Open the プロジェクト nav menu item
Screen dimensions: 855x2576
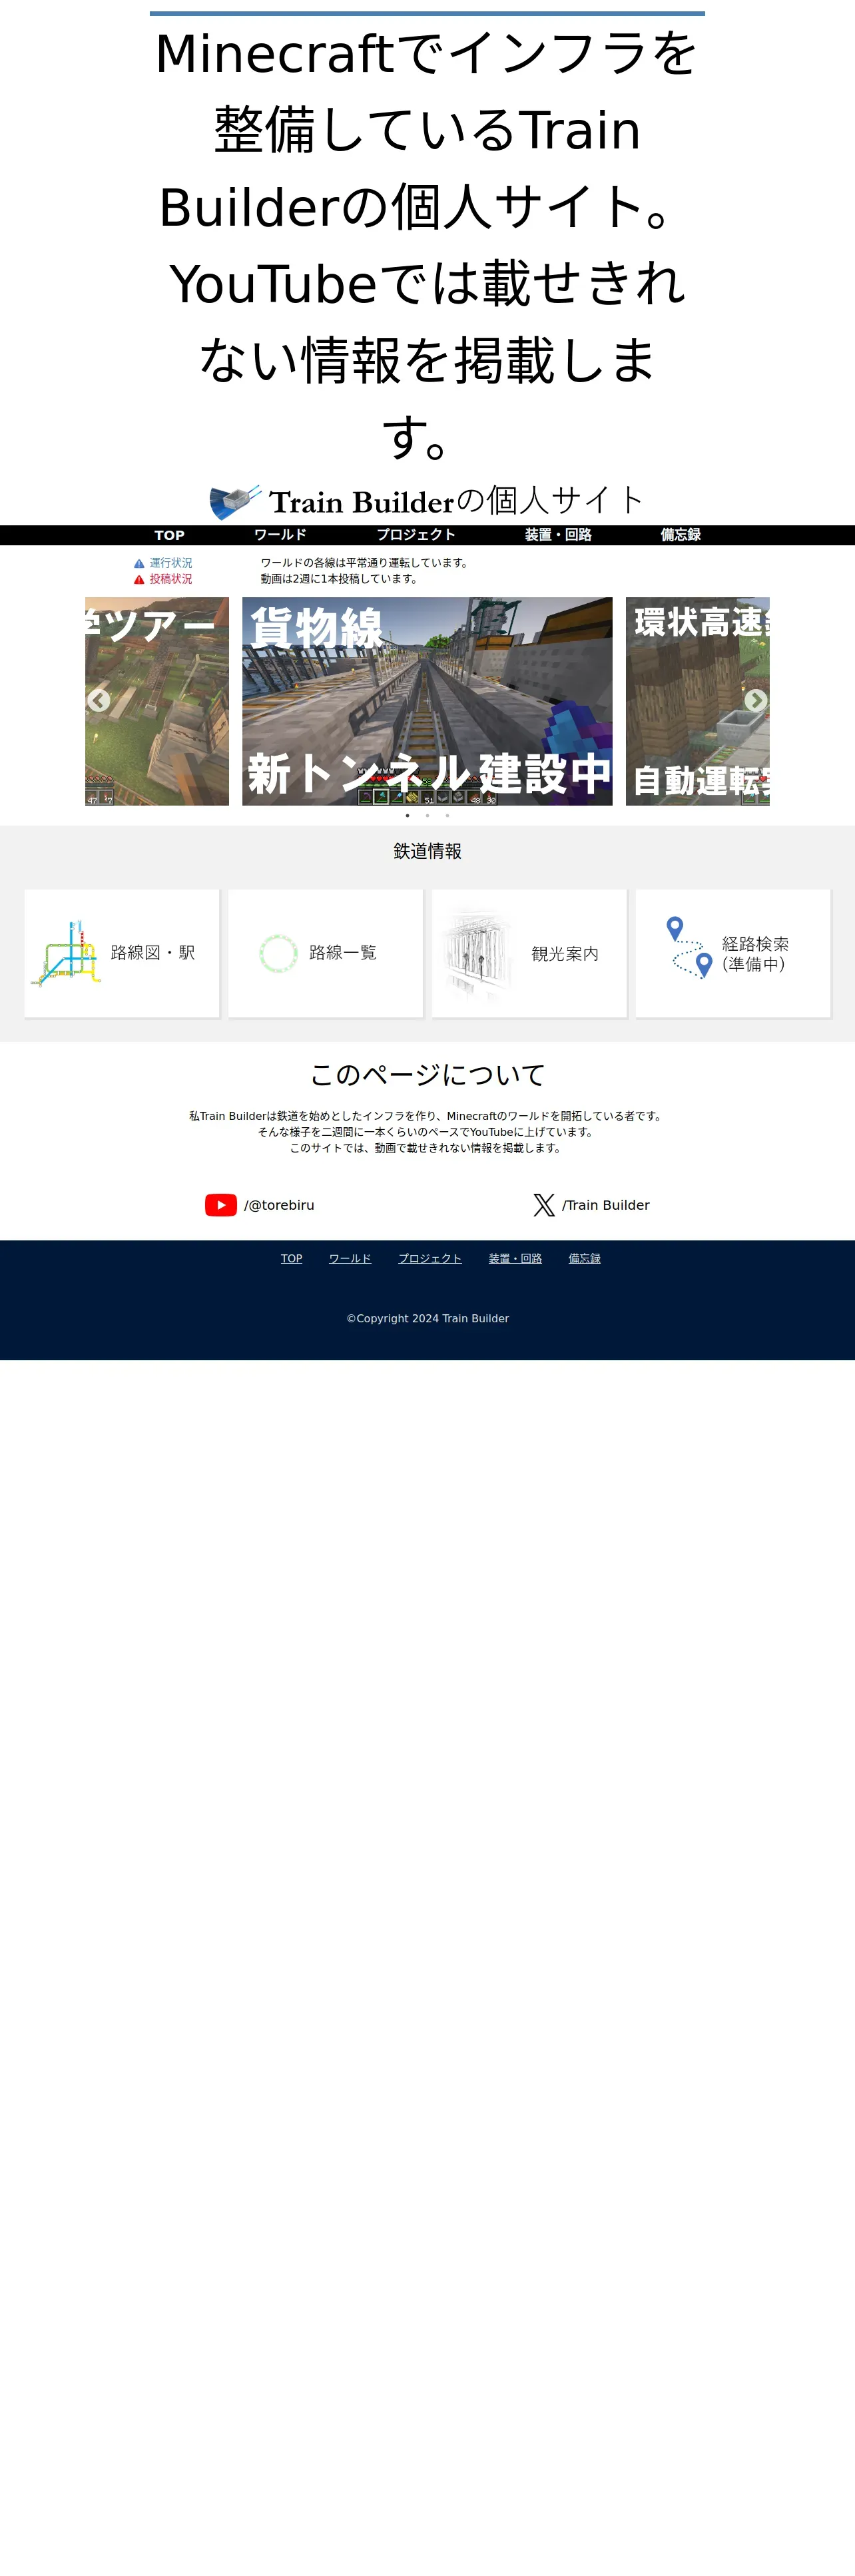click(x=416, y=535)
